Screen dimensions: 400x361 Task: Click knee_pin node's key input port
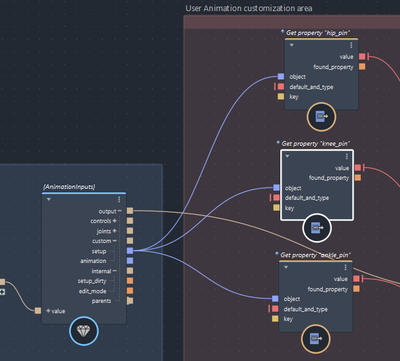click(276, 208)
